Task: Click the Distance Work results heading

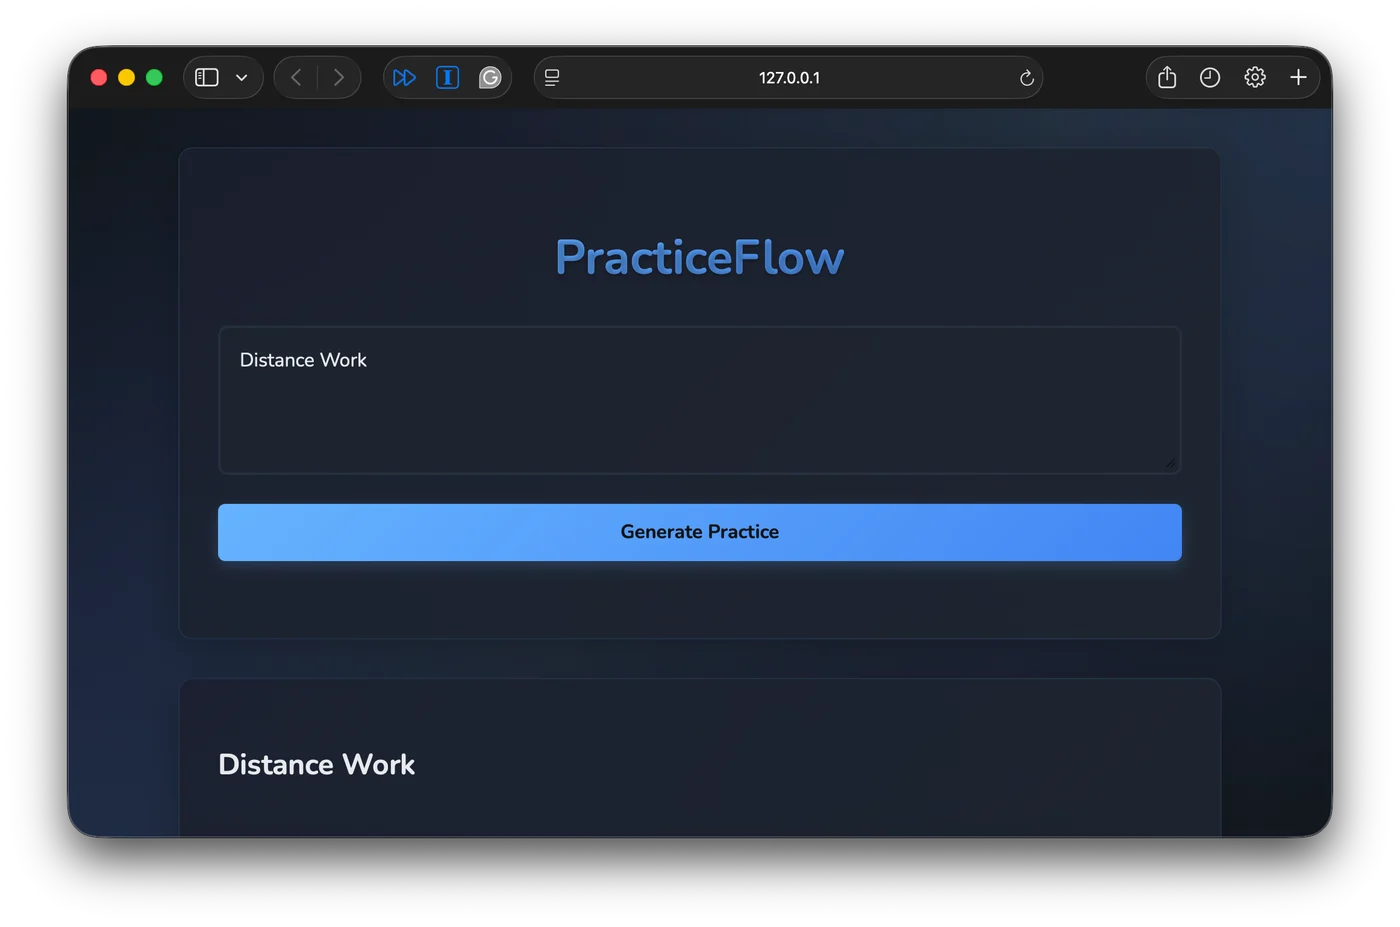Action: point(316,765)
